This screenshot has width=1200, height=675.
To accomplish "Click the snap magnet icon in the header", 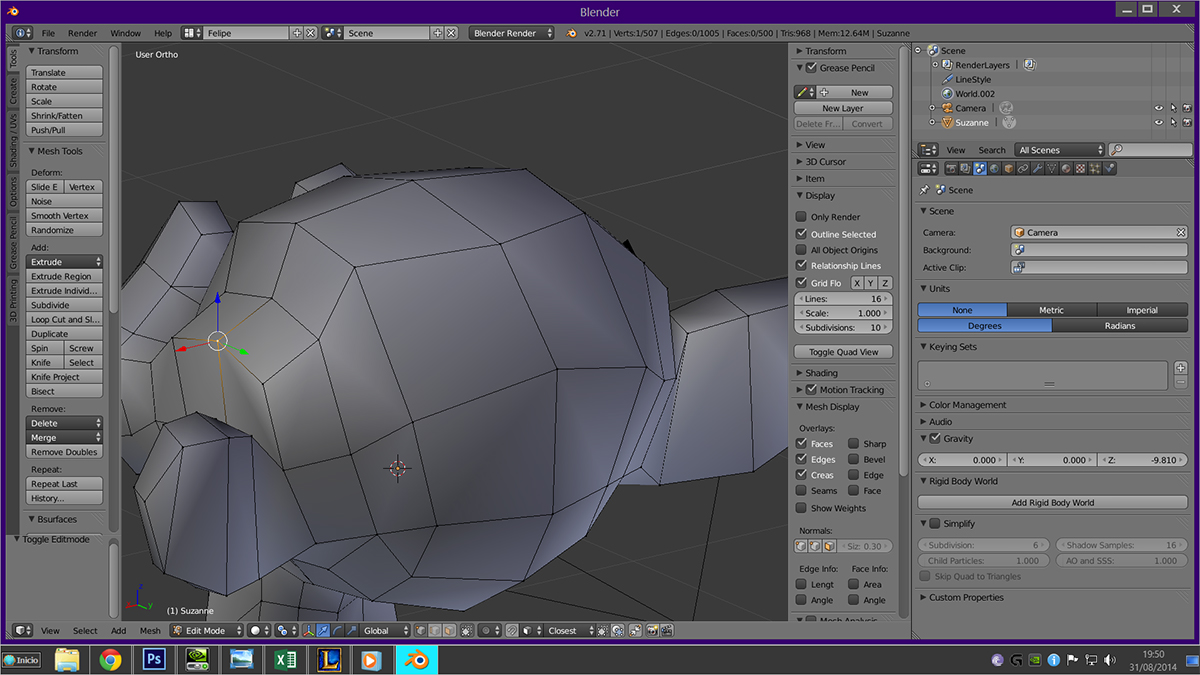I will pyautogui.click(x=511, y=631).
